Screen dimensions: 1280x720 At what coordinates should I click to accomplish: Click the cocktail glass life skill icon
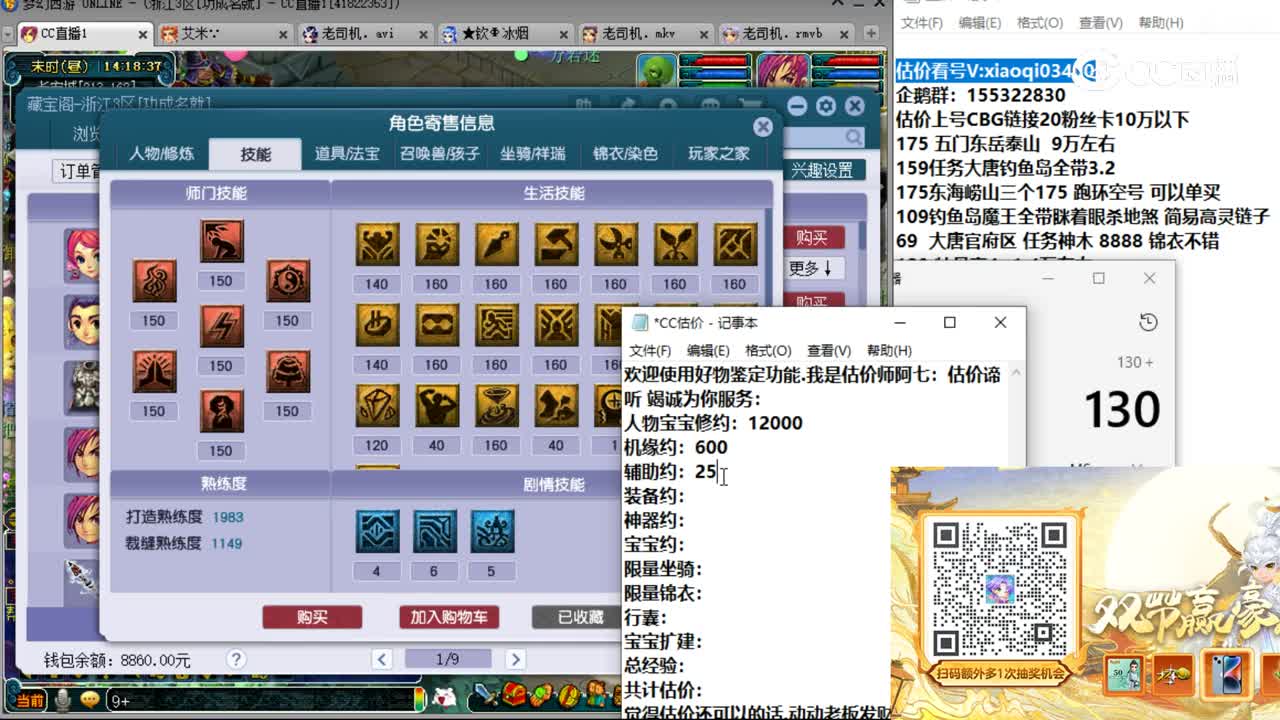[496, 406]
